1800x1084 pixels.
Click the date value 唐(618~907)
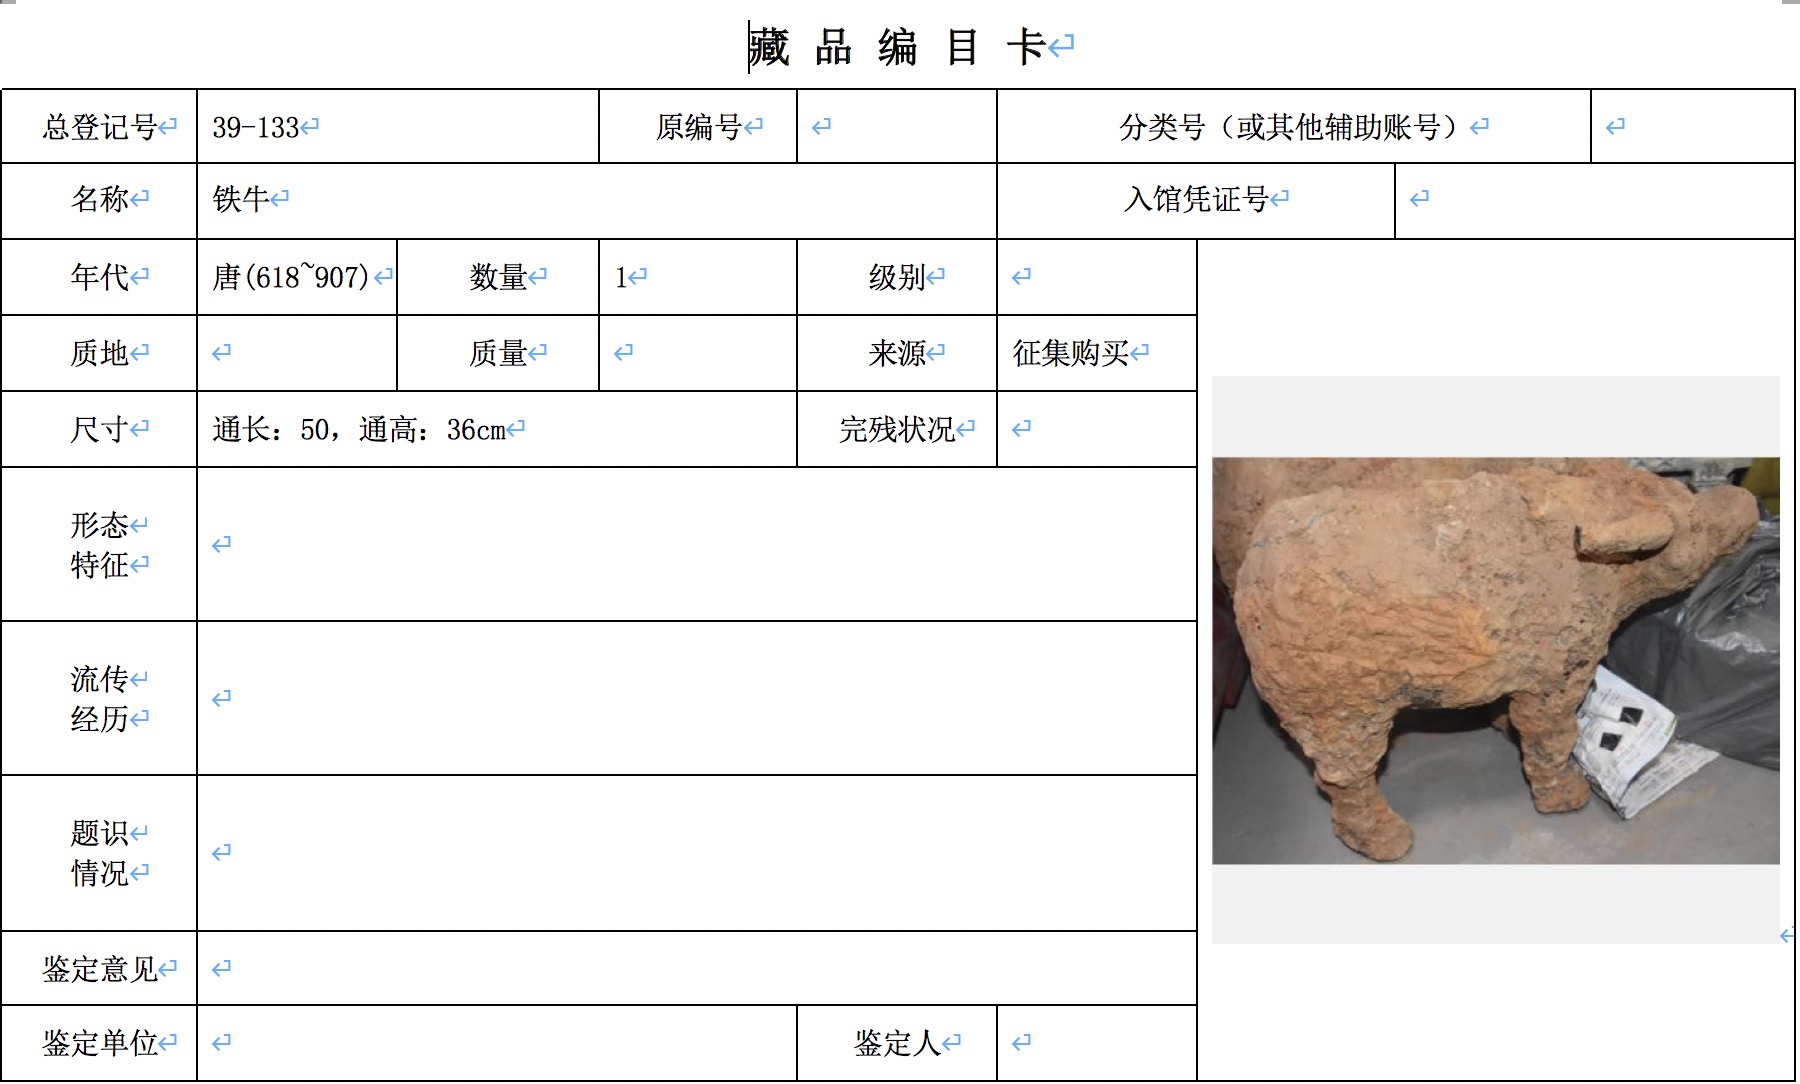tap(291, 277)
